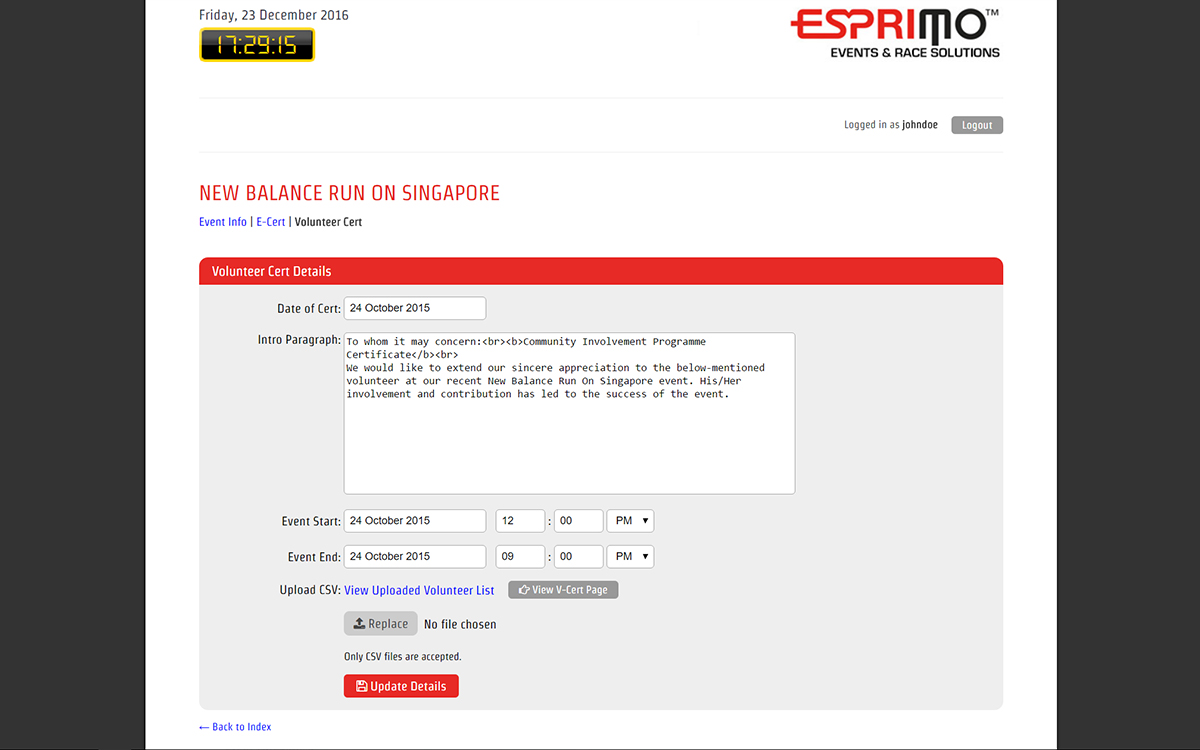The width and height of the screenshot is (1200, 750).
Task: Click the Replace file upload button
Action: (381, 624)
